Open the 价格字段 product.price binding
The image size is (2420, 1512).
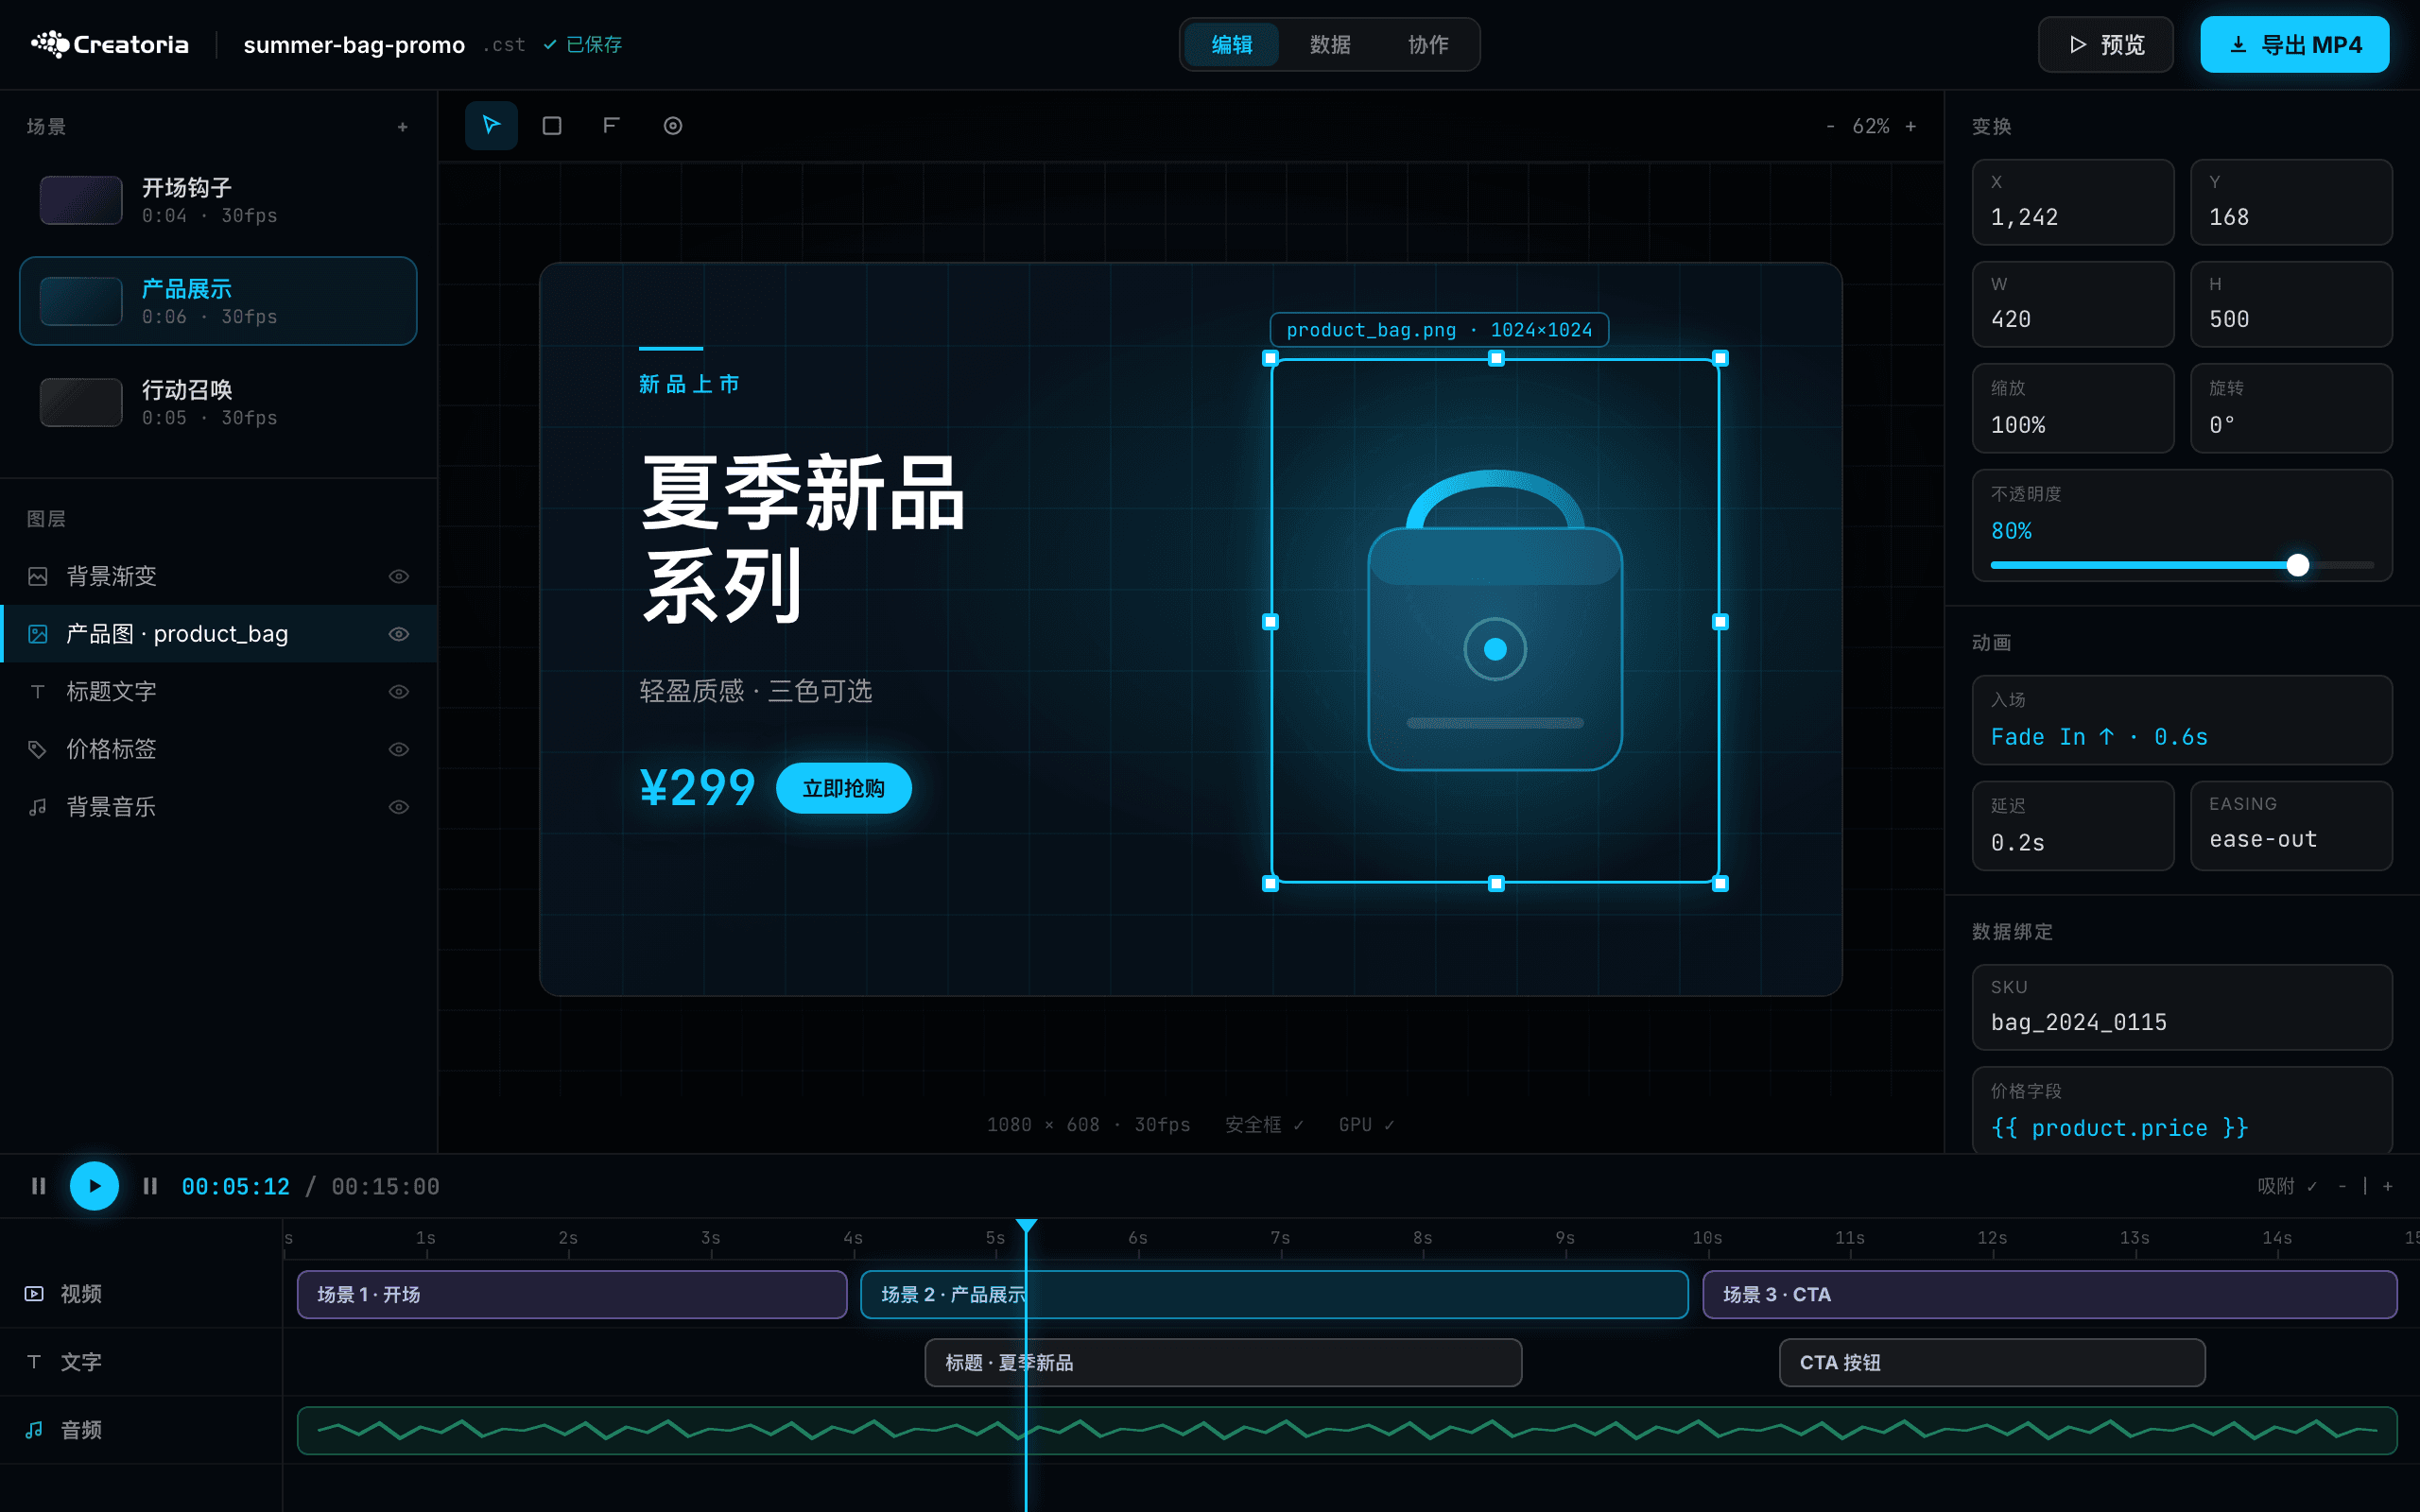[x=2182, y=1110]
